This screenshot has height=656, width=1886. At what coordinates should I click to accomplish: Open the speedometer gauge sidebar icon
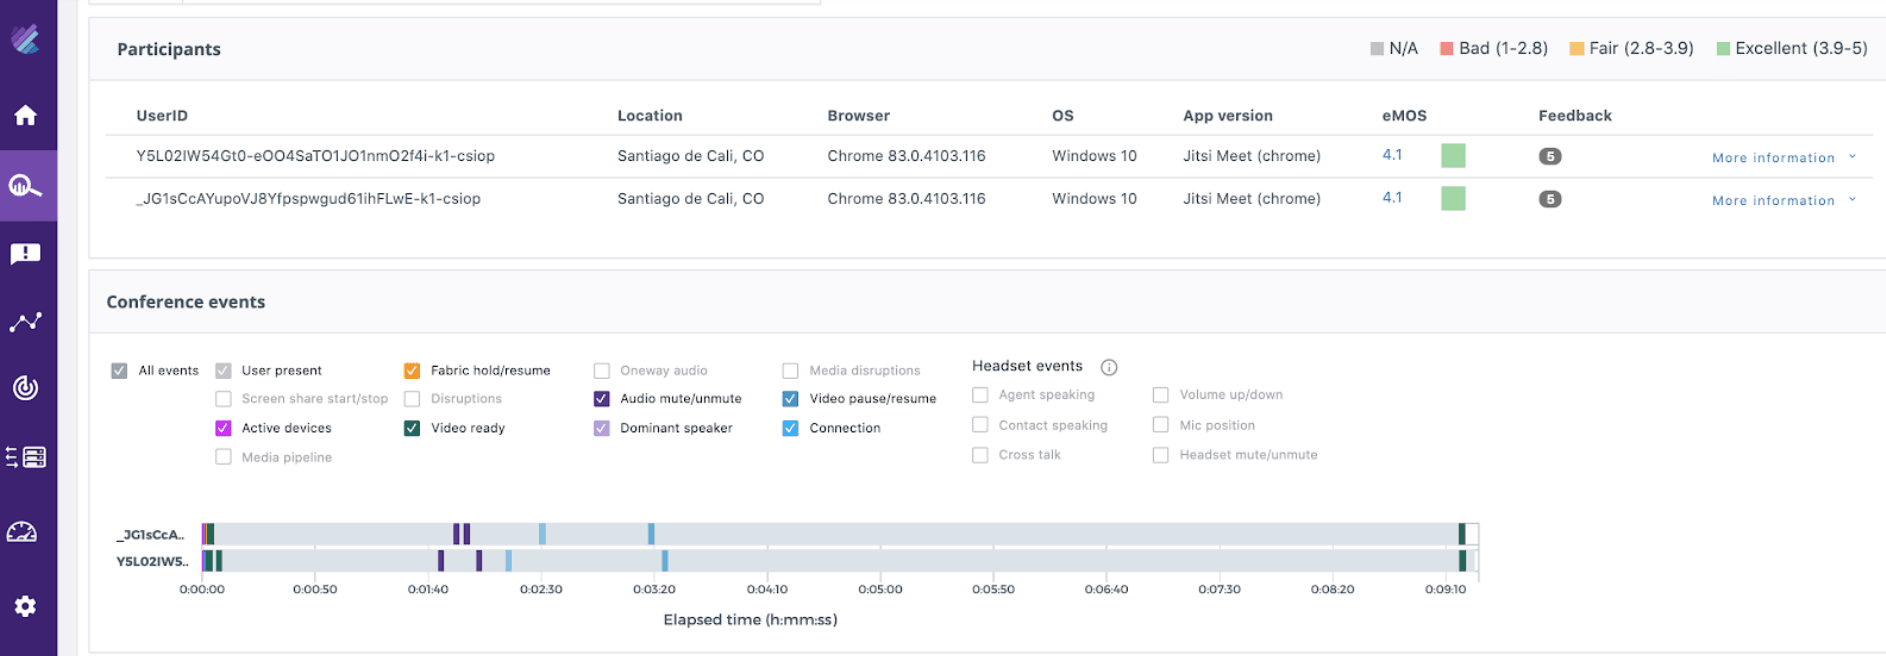tap(22, 532)
